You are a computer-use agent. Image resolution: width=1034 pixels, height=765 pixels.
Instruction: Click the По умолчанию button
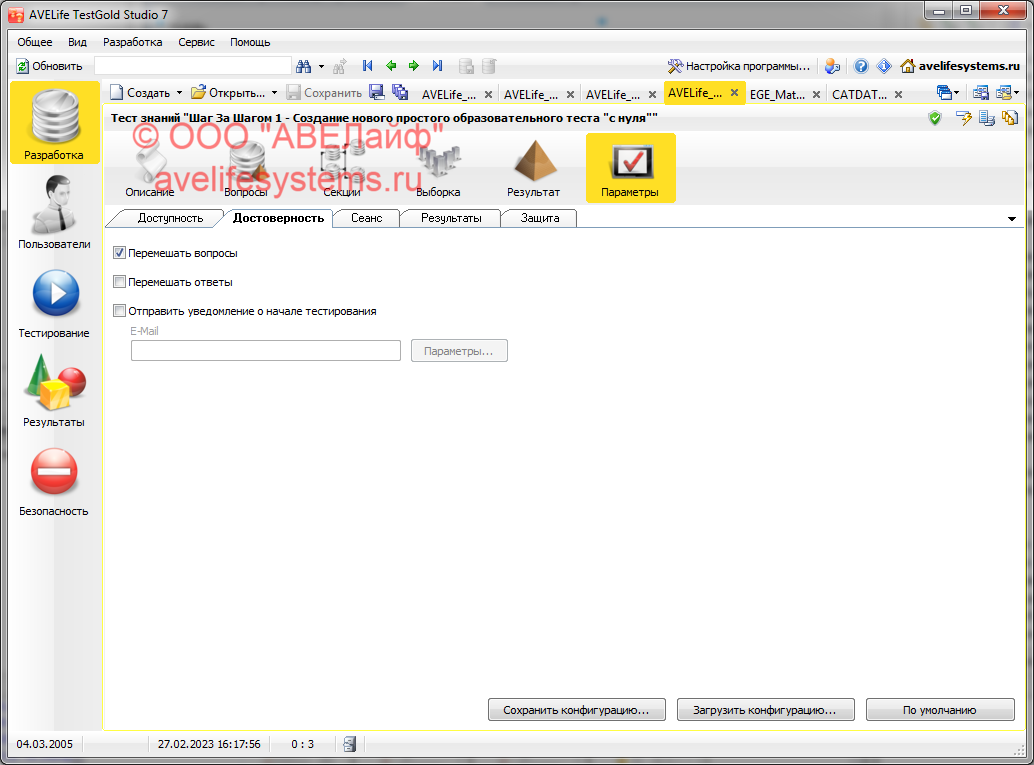point(939,710)
